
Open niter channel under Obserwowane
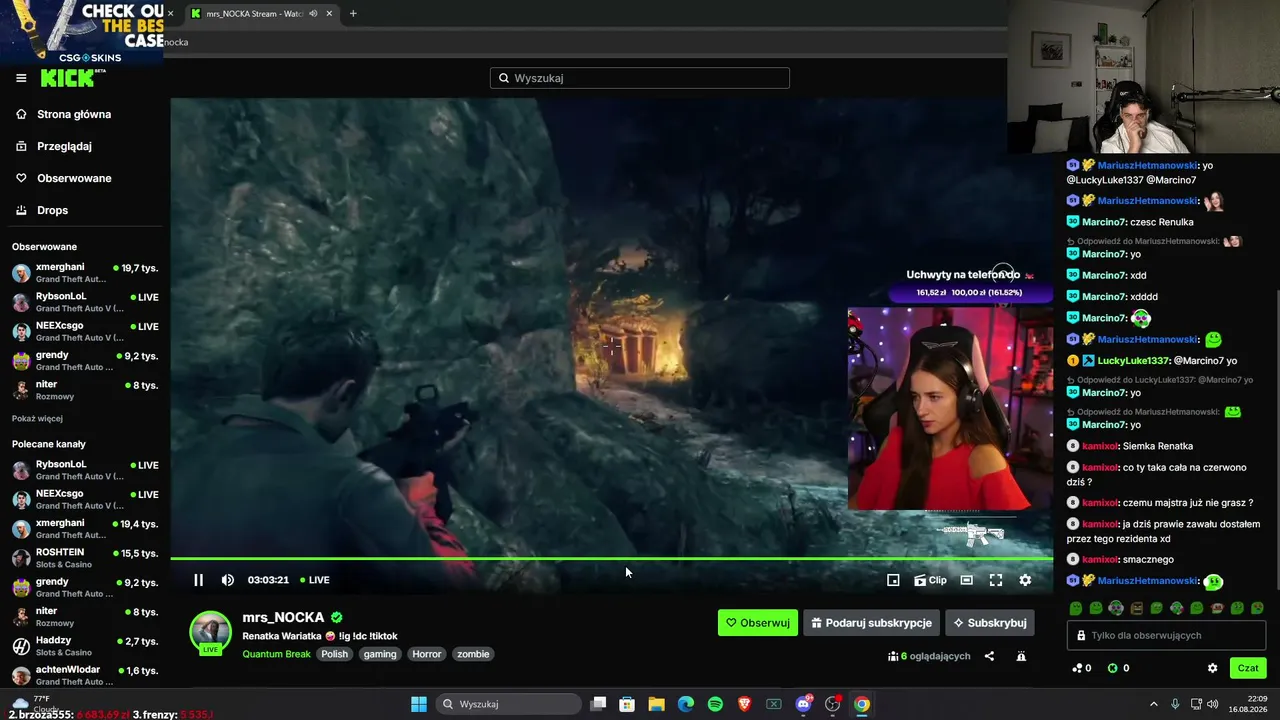(85, 390)
